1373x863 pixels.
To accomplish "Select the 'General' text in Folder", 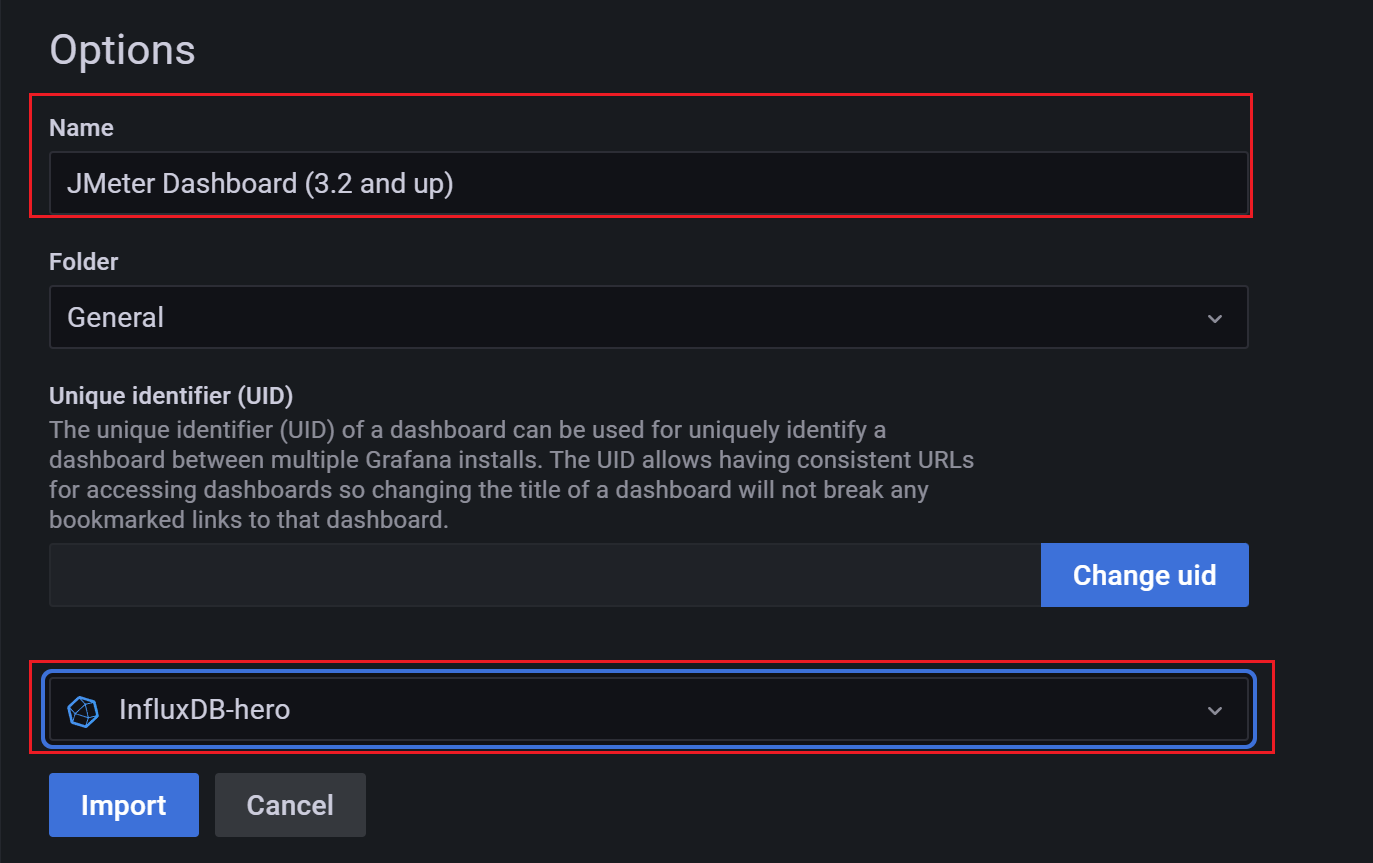I will pos(115,318).
